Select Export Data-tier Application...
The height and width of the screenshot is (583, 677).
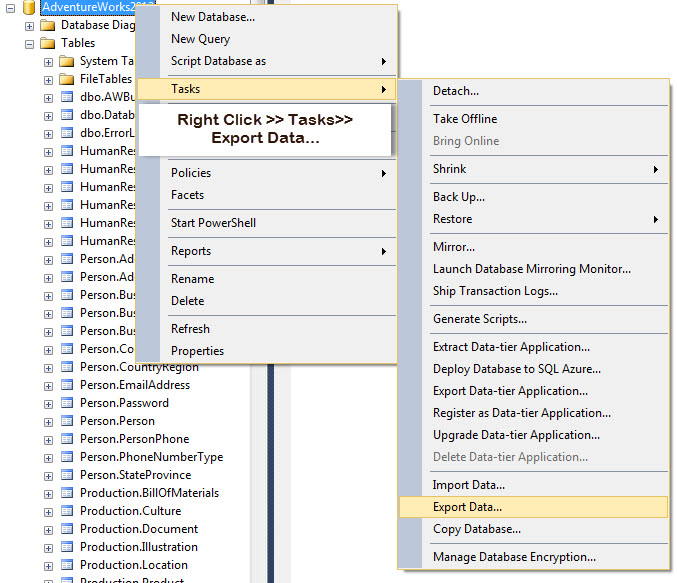[534, 391]
